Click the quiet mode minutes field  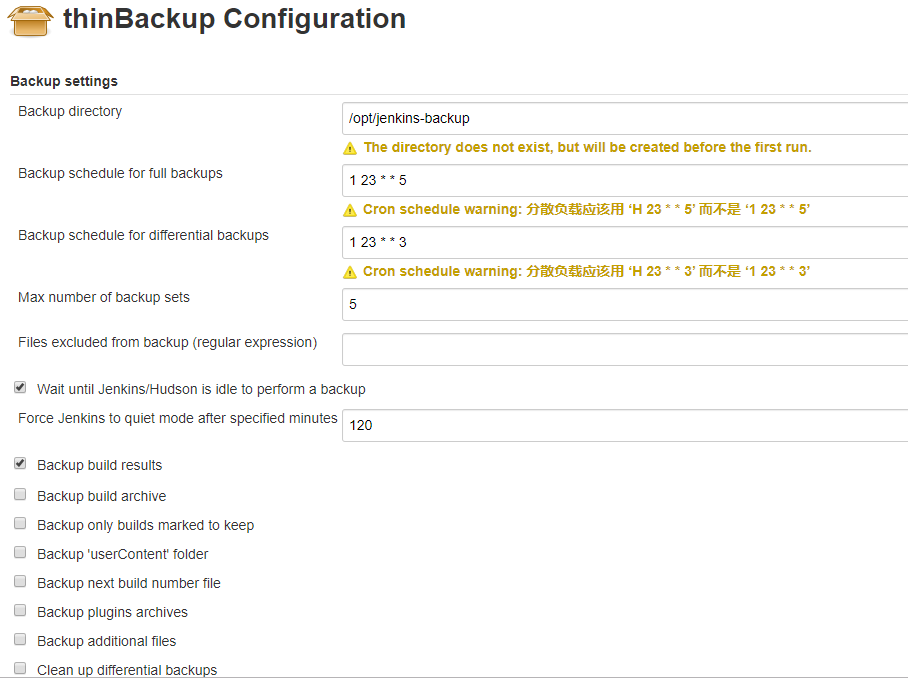coord(624,425)
